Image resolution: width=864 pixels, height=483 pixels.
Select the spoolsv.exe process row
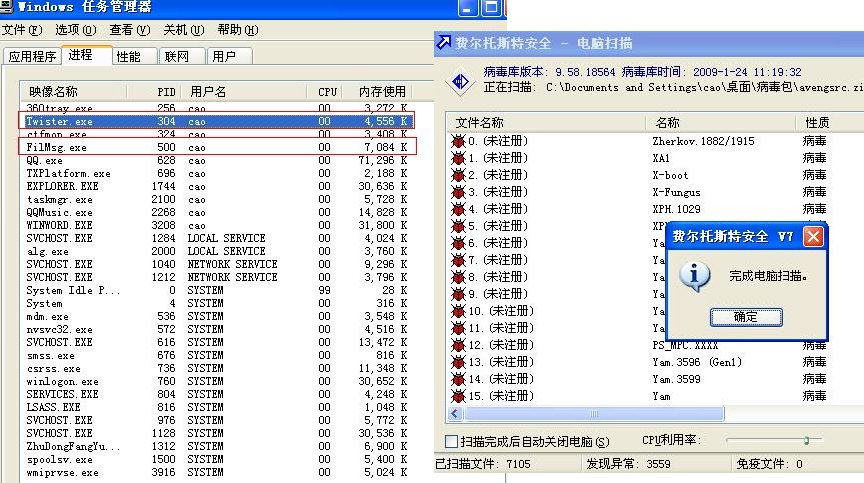click(x=217, y=459)
